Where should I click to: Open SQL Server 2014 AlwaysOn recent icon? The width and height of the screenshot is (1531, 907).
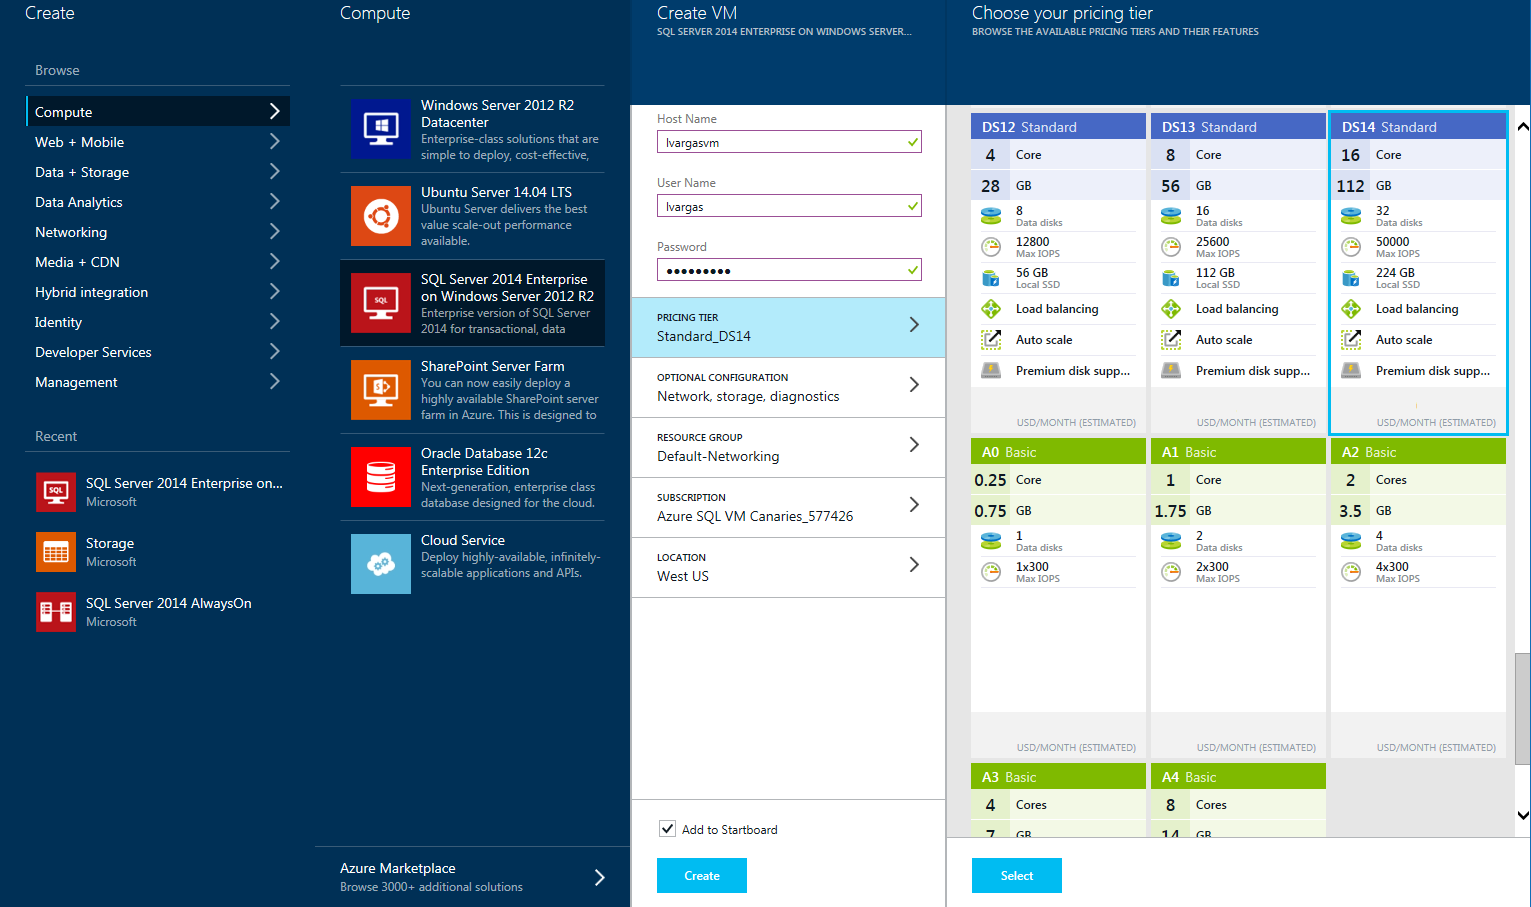tap(56, 612)
